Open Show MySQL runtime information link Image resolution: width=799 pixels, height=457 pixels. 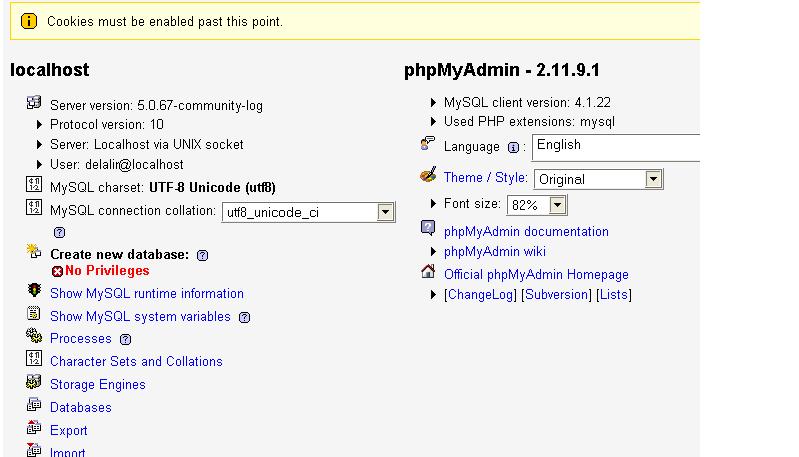(147, 294)
